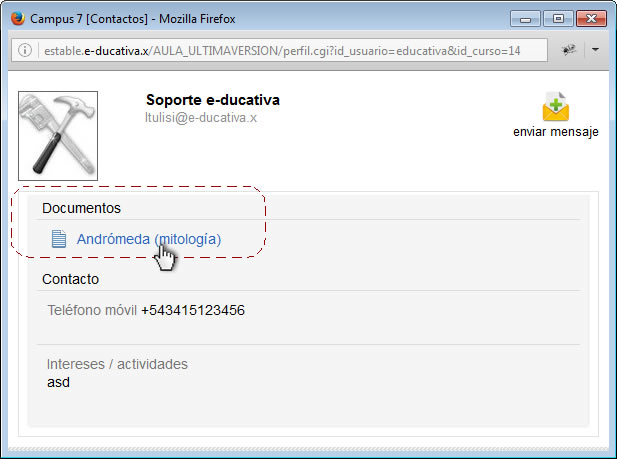The width and height of the screenshot is (617, 459).
Task: Click the enviar mensaje label
Action: tap(556, 132)
